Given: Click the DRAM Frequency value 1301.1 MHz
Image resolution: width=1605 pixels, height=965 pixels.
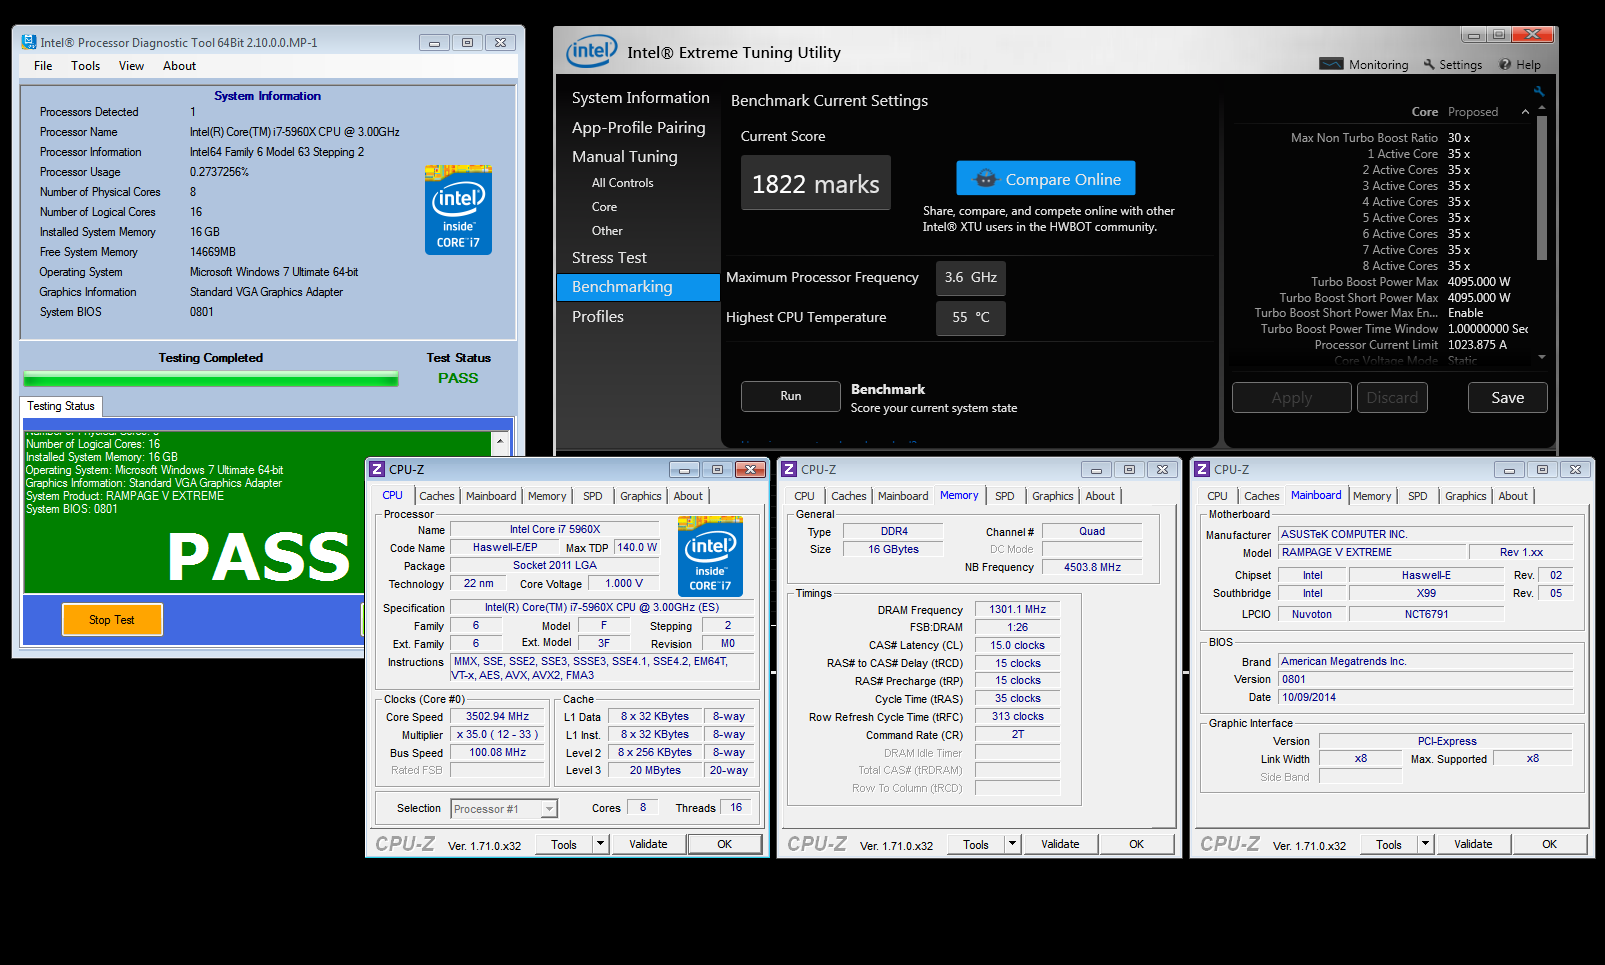Looking at the screenshot, I should pyautogui.click(x=1017, y=610).
